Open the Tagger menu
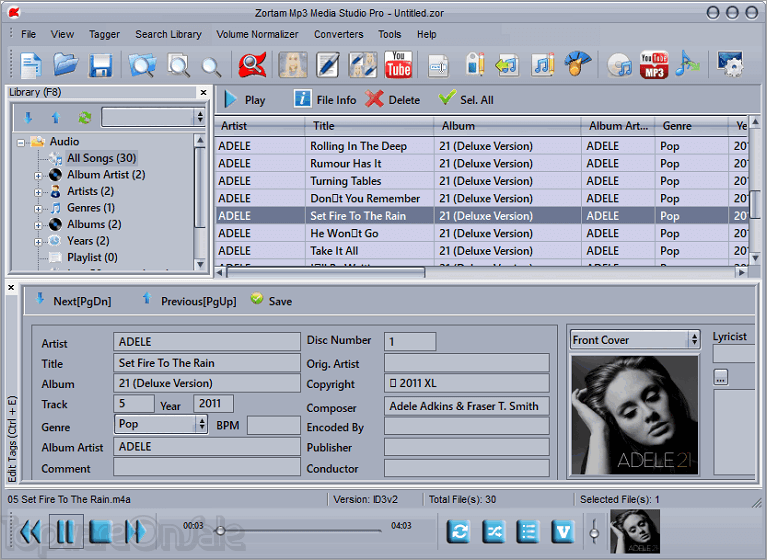Screen dimensions: 767x560 104,34
